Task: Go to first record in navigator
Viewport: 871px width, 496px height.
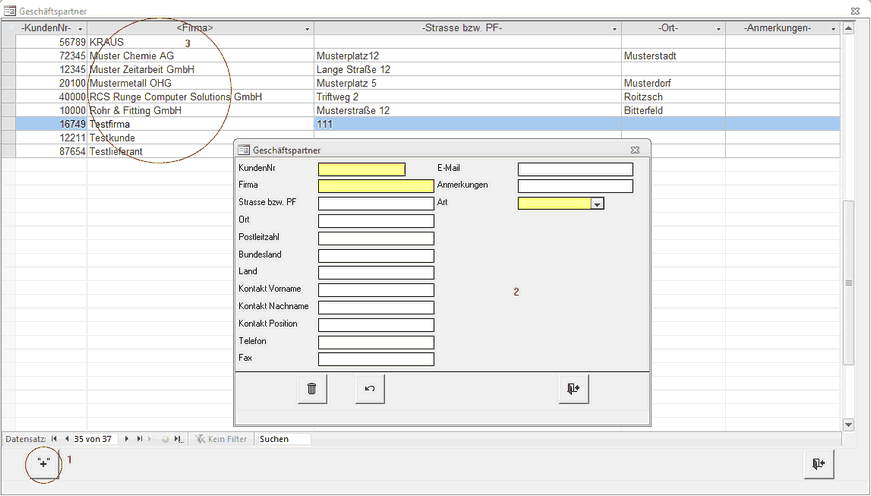Action: tap(54, 439)
